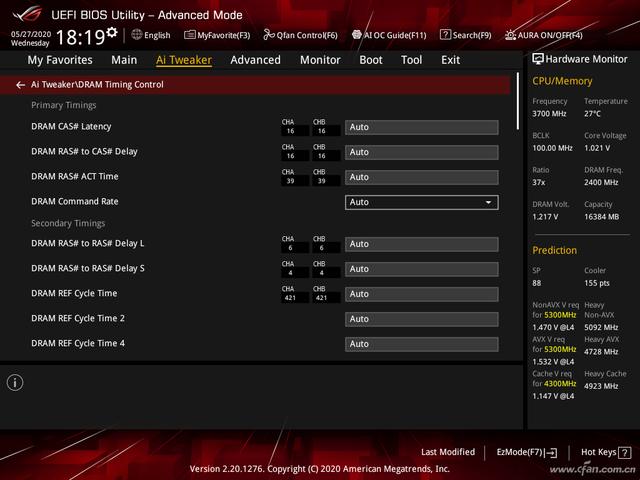Open the time settings gear icon
This screenshot has height=480, width=640.
coord(112,32)
